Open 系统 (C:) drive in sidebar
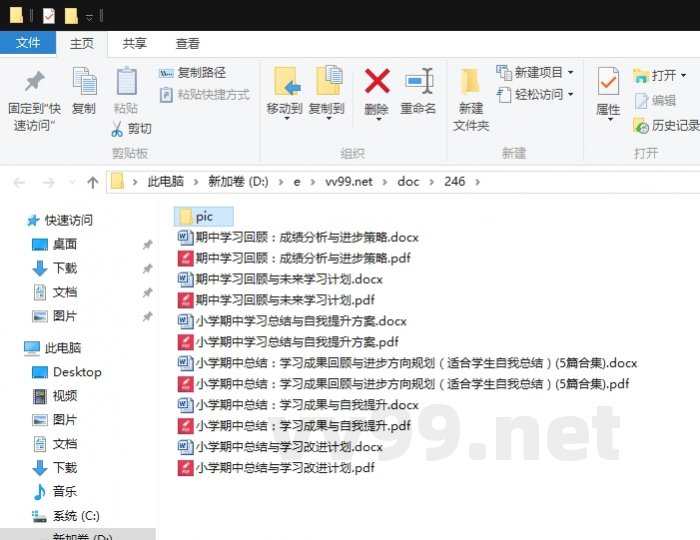The width and height of the screenshot is (700, 540). (65, 516)
